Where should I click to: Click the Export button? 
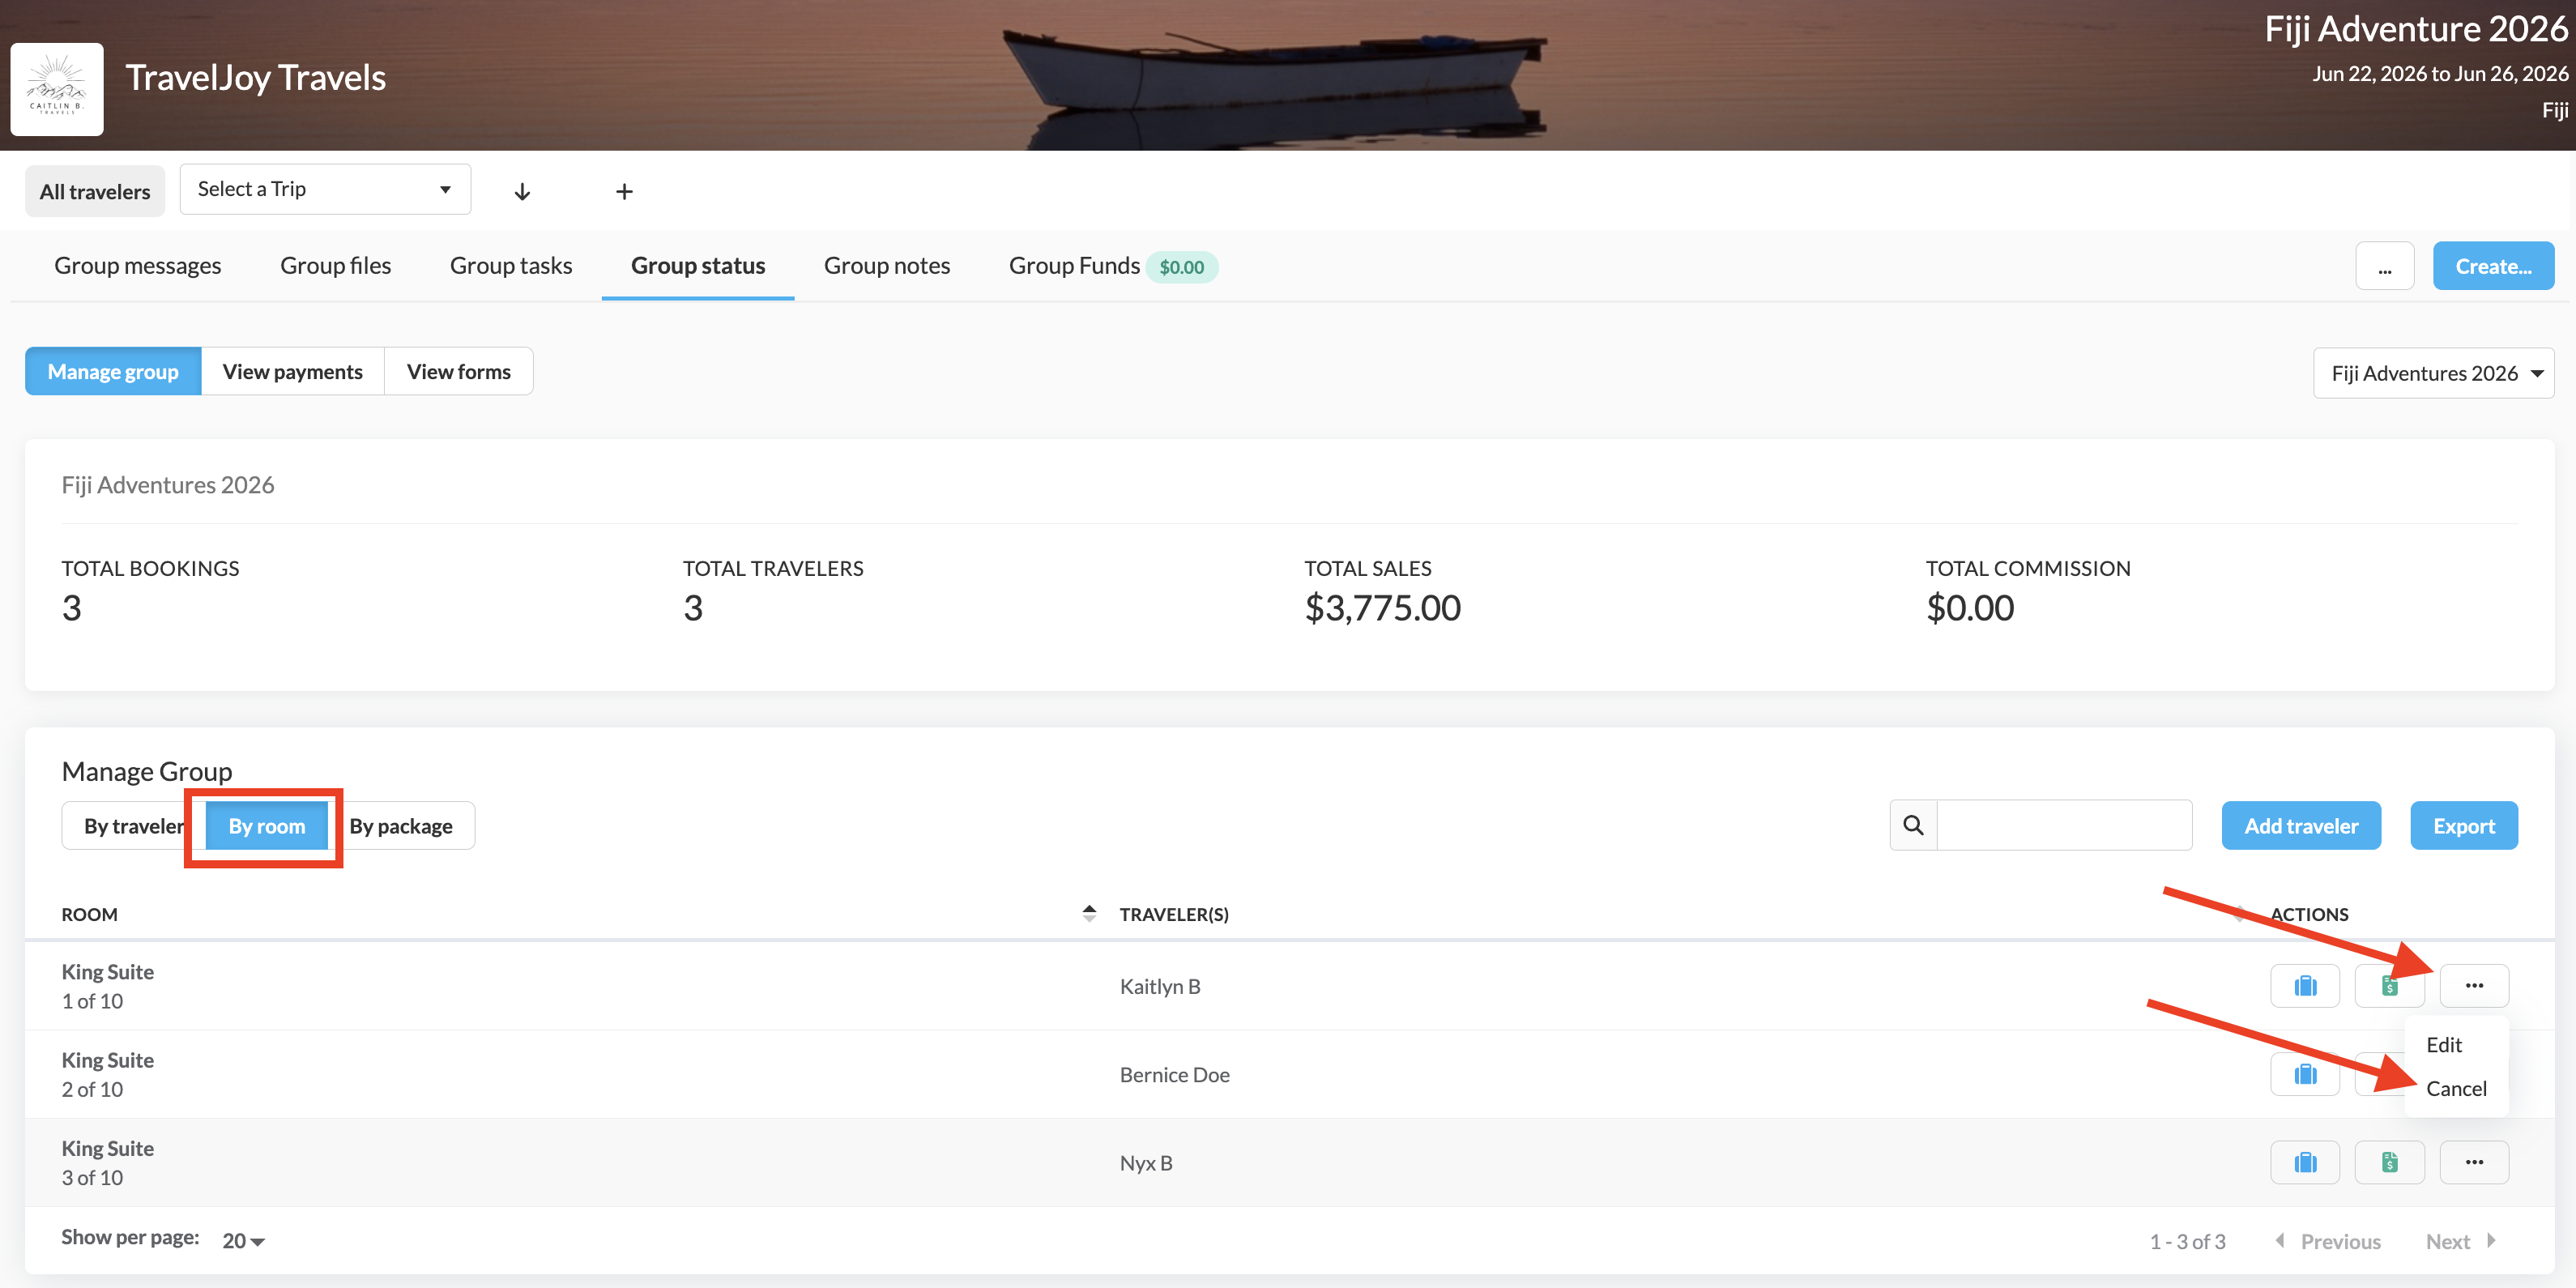[x=2463, y=826]
